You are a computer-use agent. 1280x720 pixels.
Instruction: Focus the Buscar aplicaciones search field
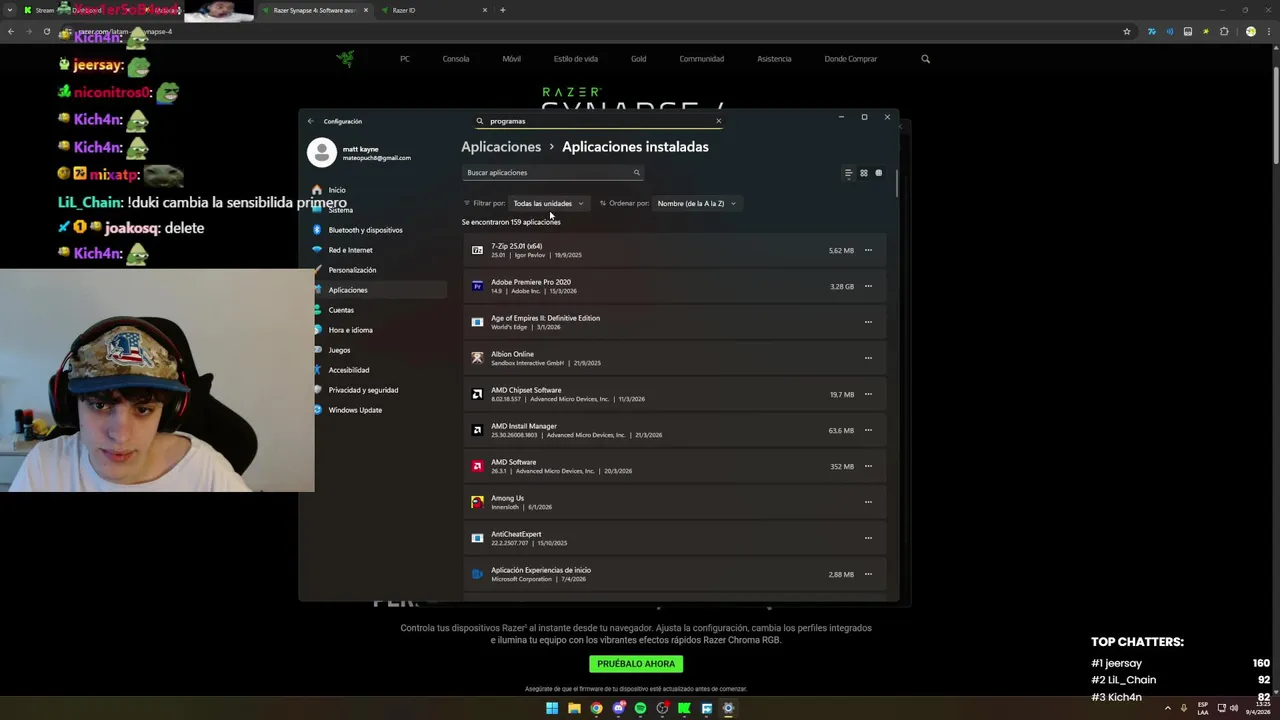[552, 173]
